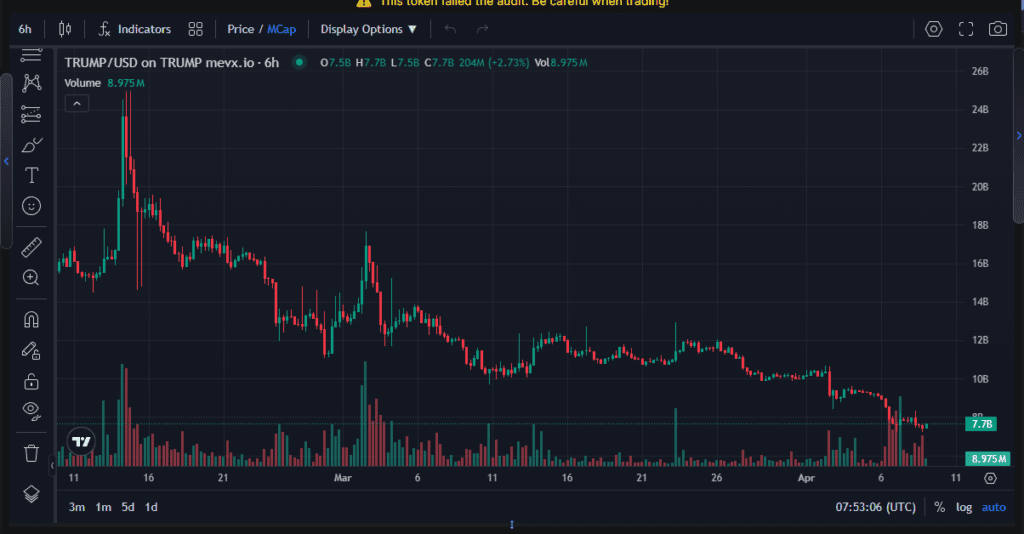
Task: Expand the right side panel arrow
Action: [1019, 136]
